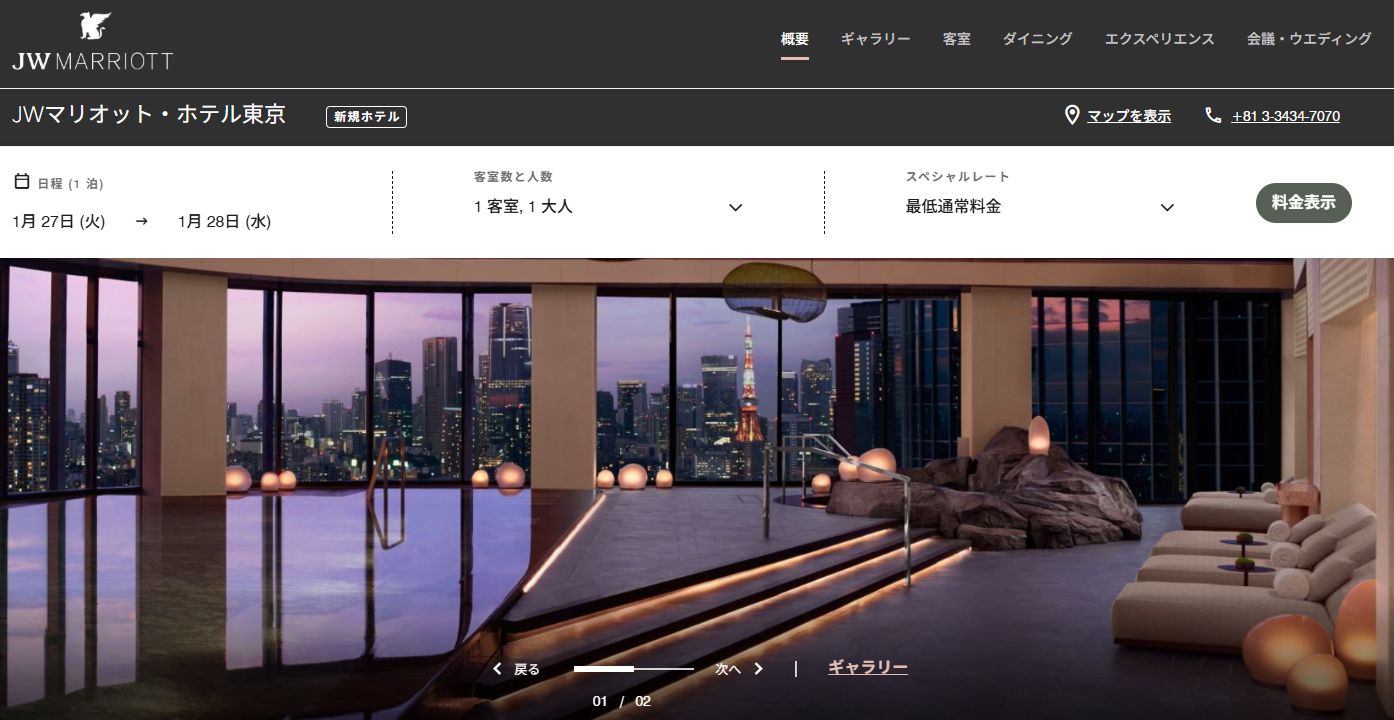Click the map pin icon
The width and height of the screenshot is (1394, 720).
1072,116
